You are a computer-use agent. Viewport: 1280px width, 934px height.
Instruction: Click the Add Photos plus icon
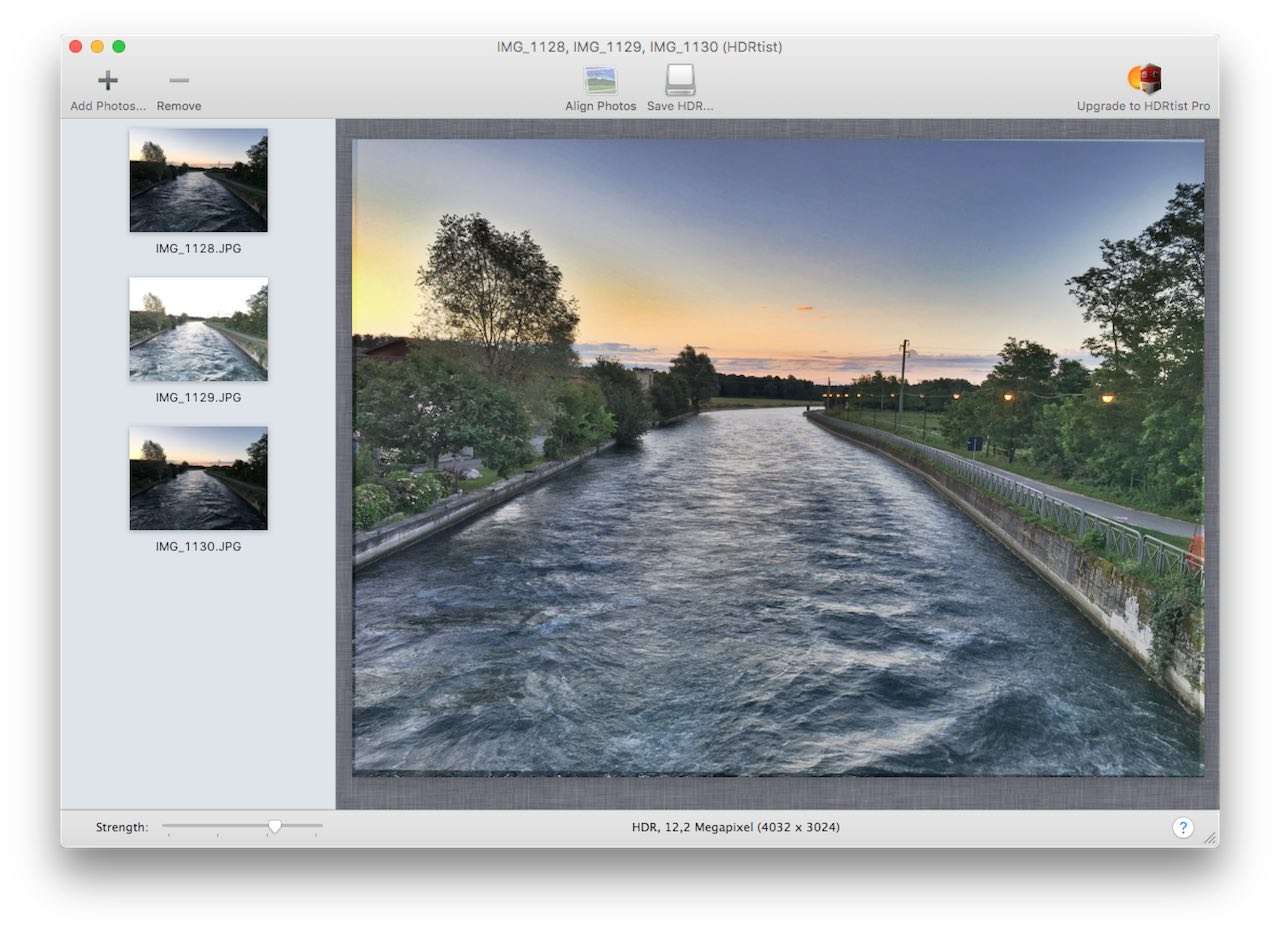(108, 81)
